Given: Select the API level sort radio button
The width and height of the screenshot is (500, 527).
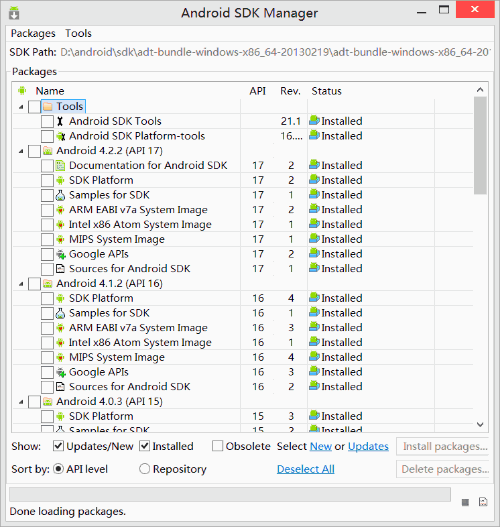Looking at the screenshot, I should pos(58,469).
